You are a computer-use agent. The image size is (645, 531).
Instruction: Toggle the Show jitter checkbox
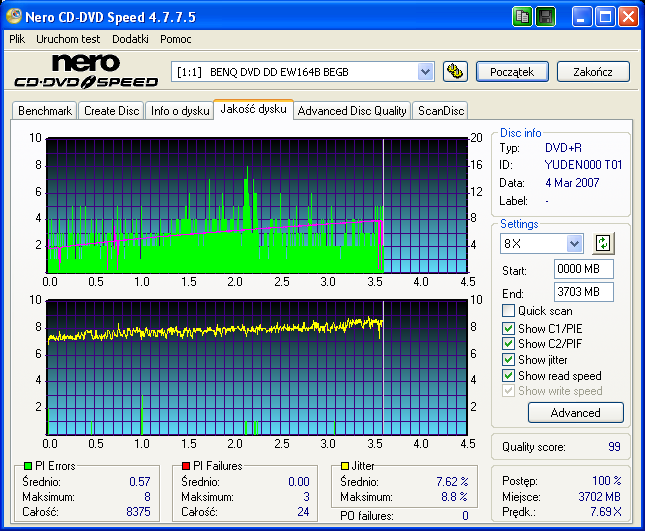point(509,360)
